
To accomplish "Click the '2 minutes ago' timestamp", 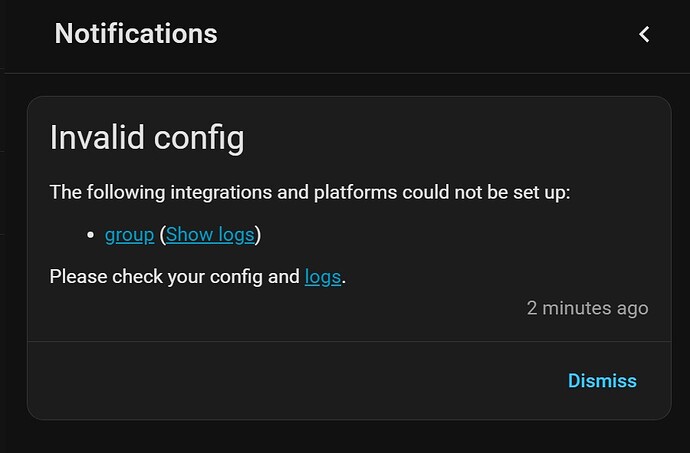I will pyautogui.click(x=587, y=308).
